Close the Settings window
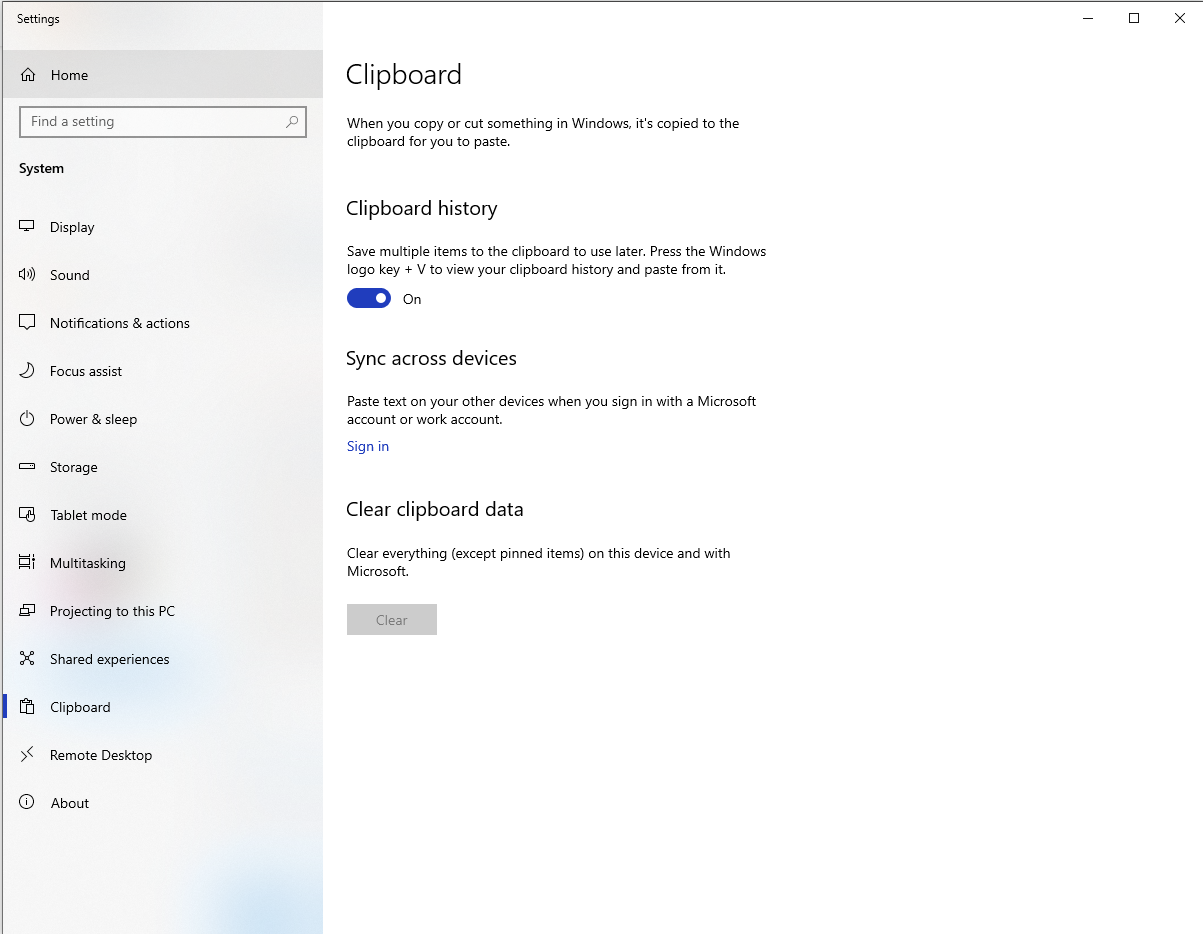1203x934 pixels. tap(1180, 18)
